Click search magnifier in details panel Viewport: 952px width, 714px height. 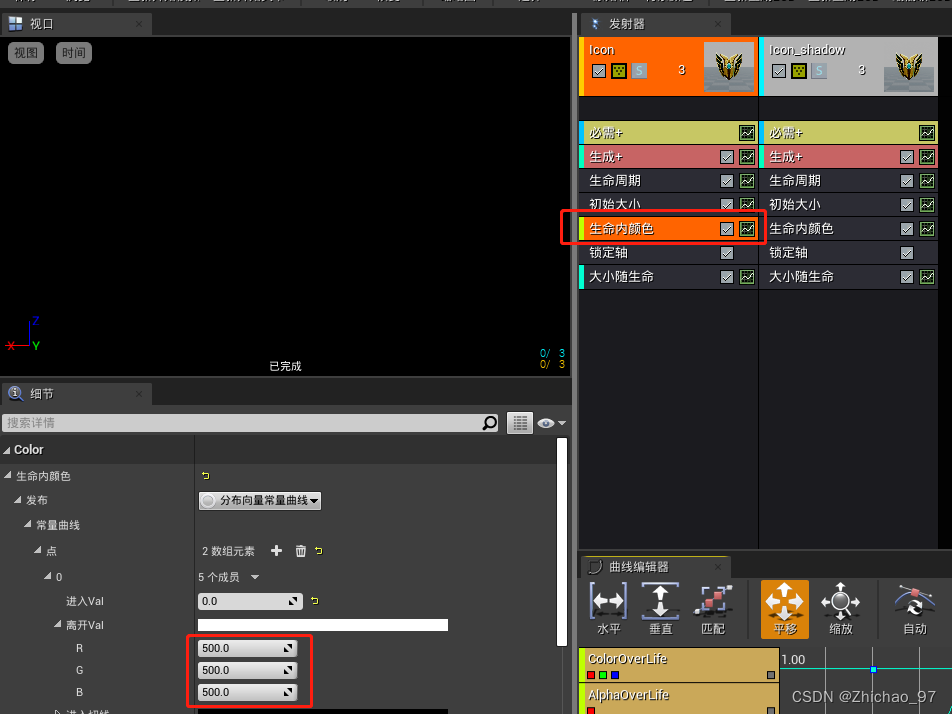pos(489,423)
